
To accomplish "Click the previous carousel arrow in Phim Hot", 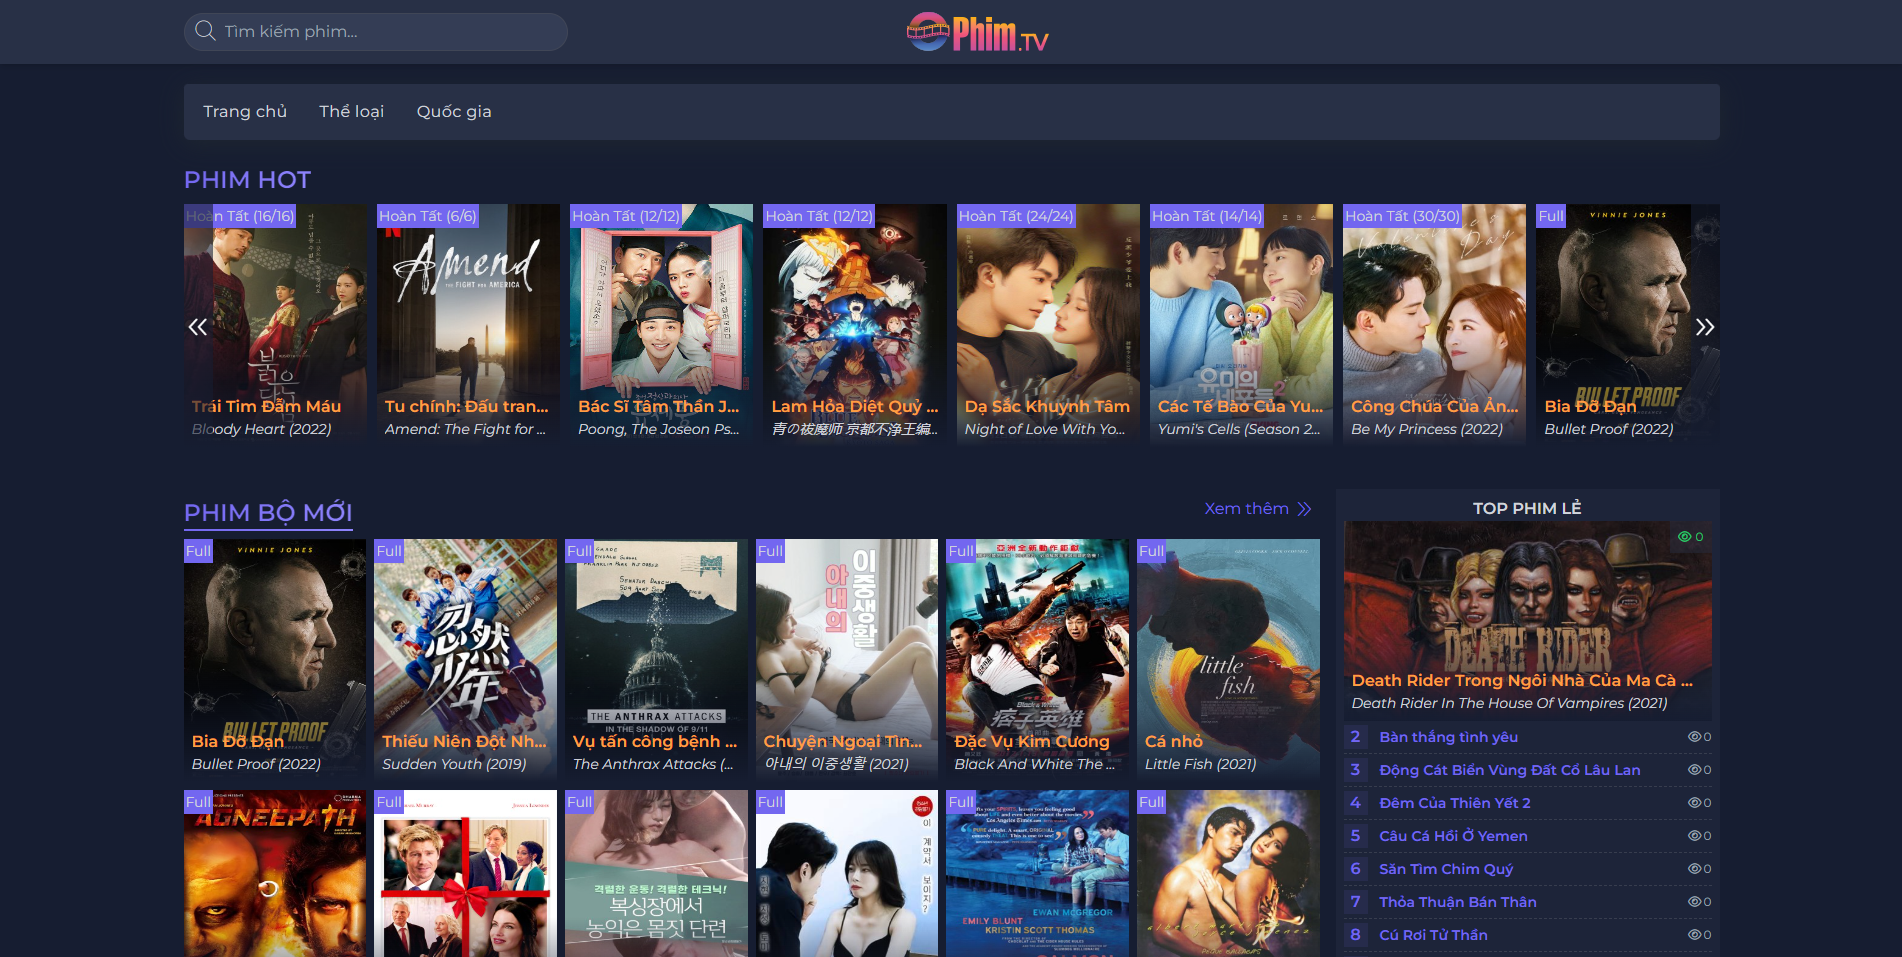I will [198, 327].
